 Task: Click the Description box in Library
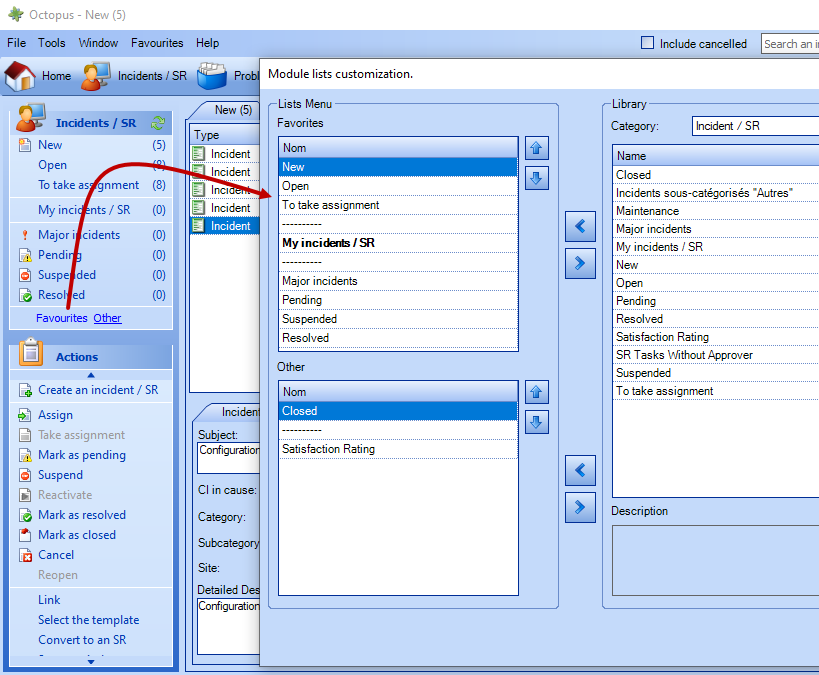click(716, 560)
